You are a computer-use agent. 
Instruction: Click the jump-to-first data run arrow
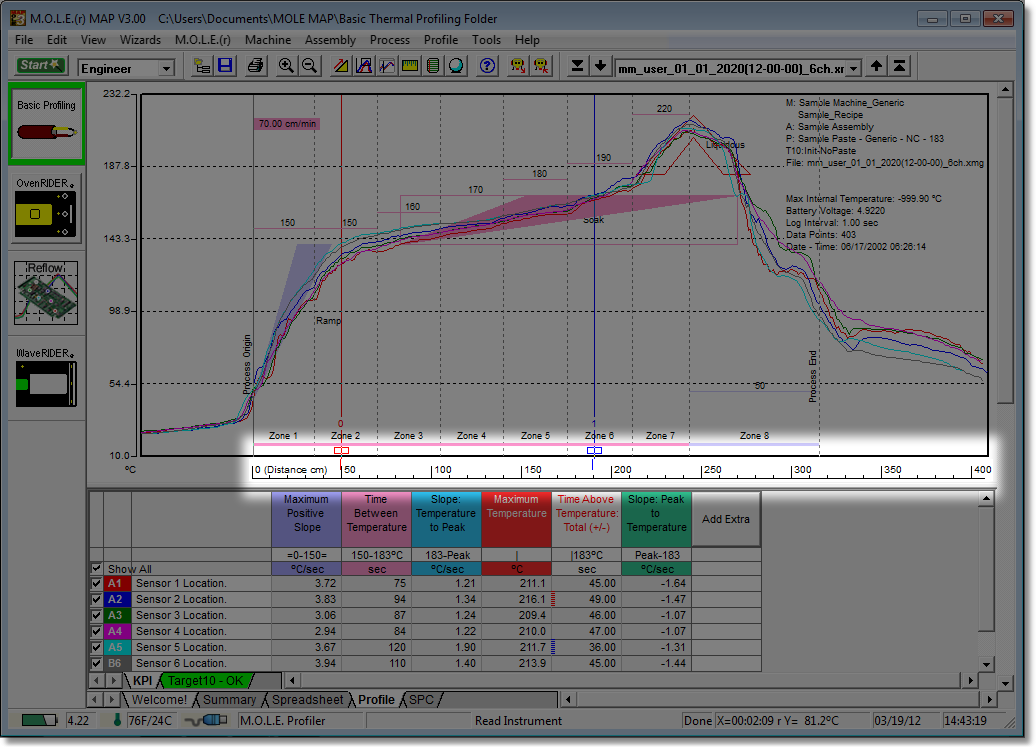point(899,66)
